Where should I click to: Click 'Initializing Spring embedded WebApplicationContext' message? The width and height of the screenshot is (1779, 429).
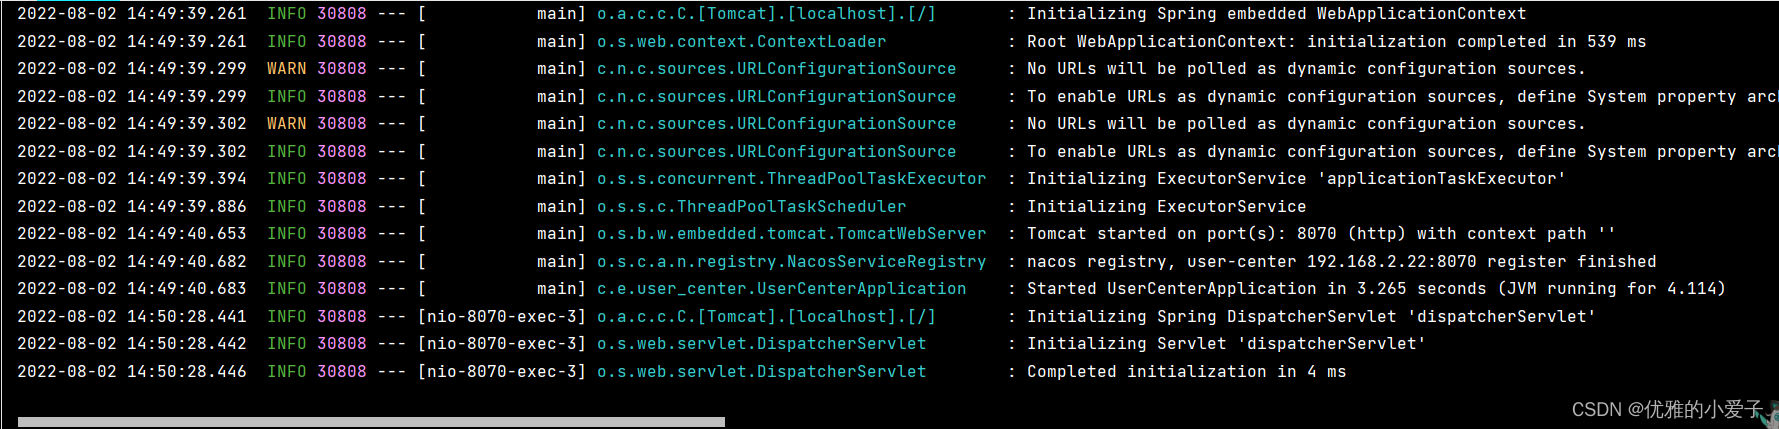(x=1276, y=14)
